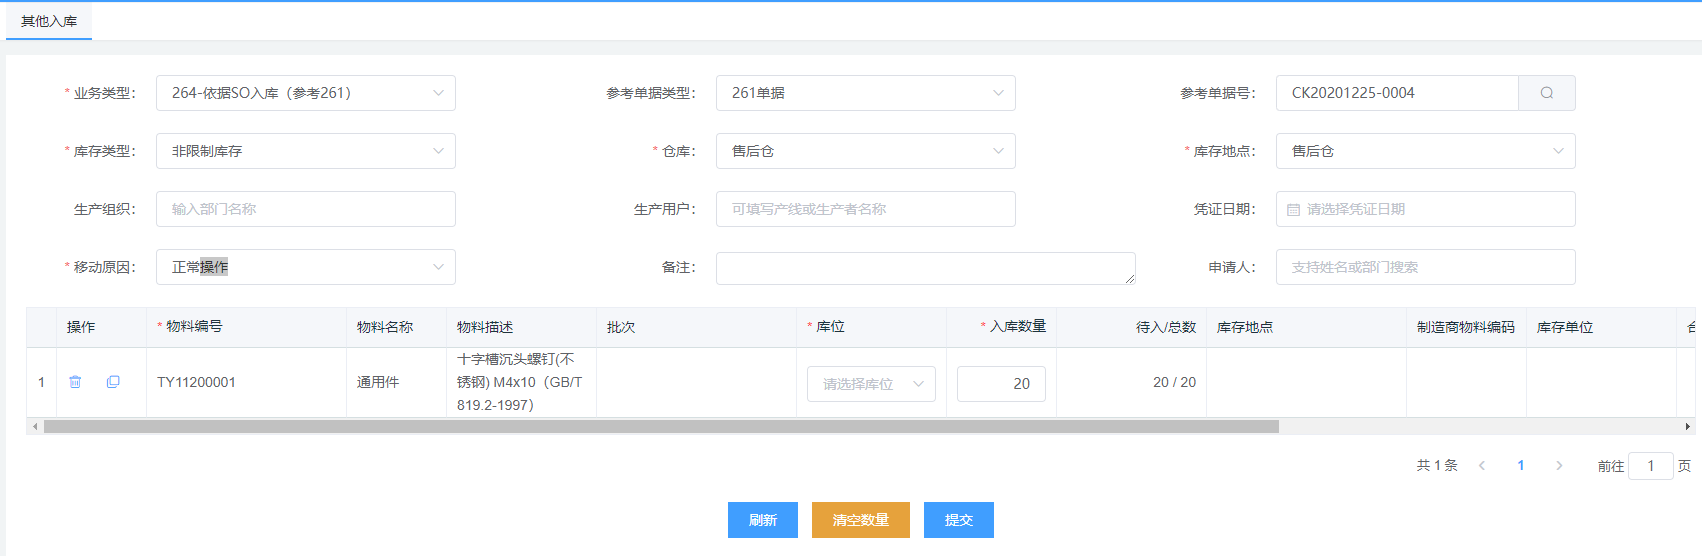
Task: Click the 刷新 button
Action: (x=762, y=520)
